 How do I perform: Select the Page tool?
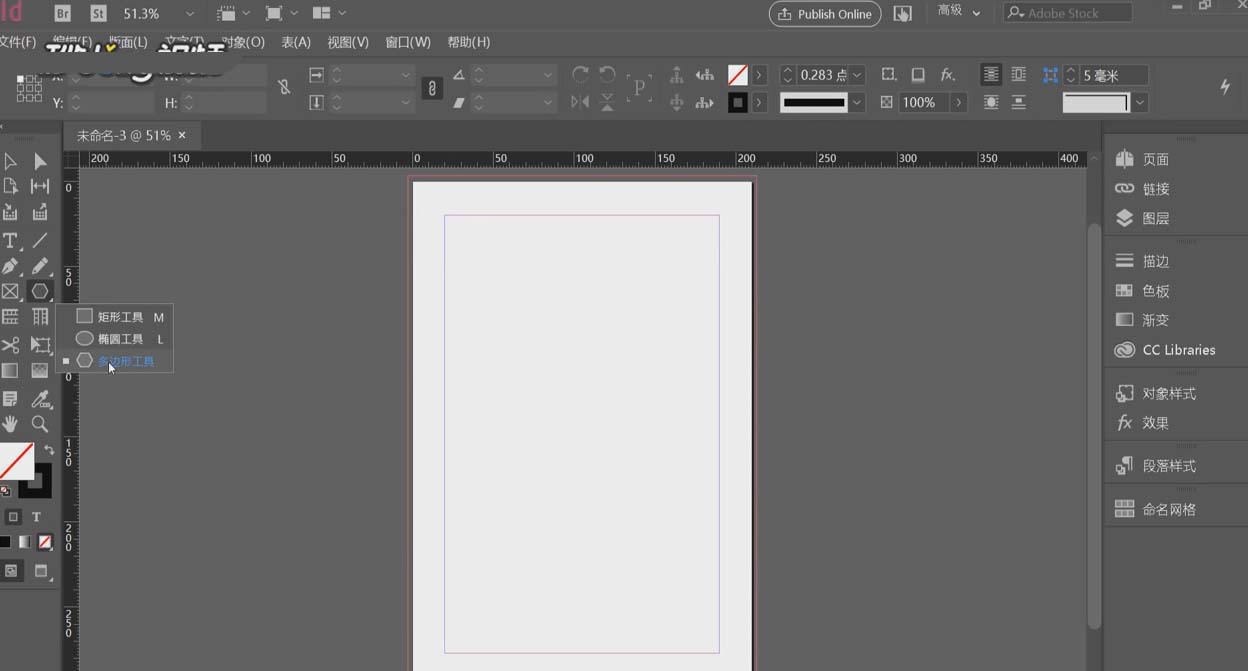pos(10,186)
